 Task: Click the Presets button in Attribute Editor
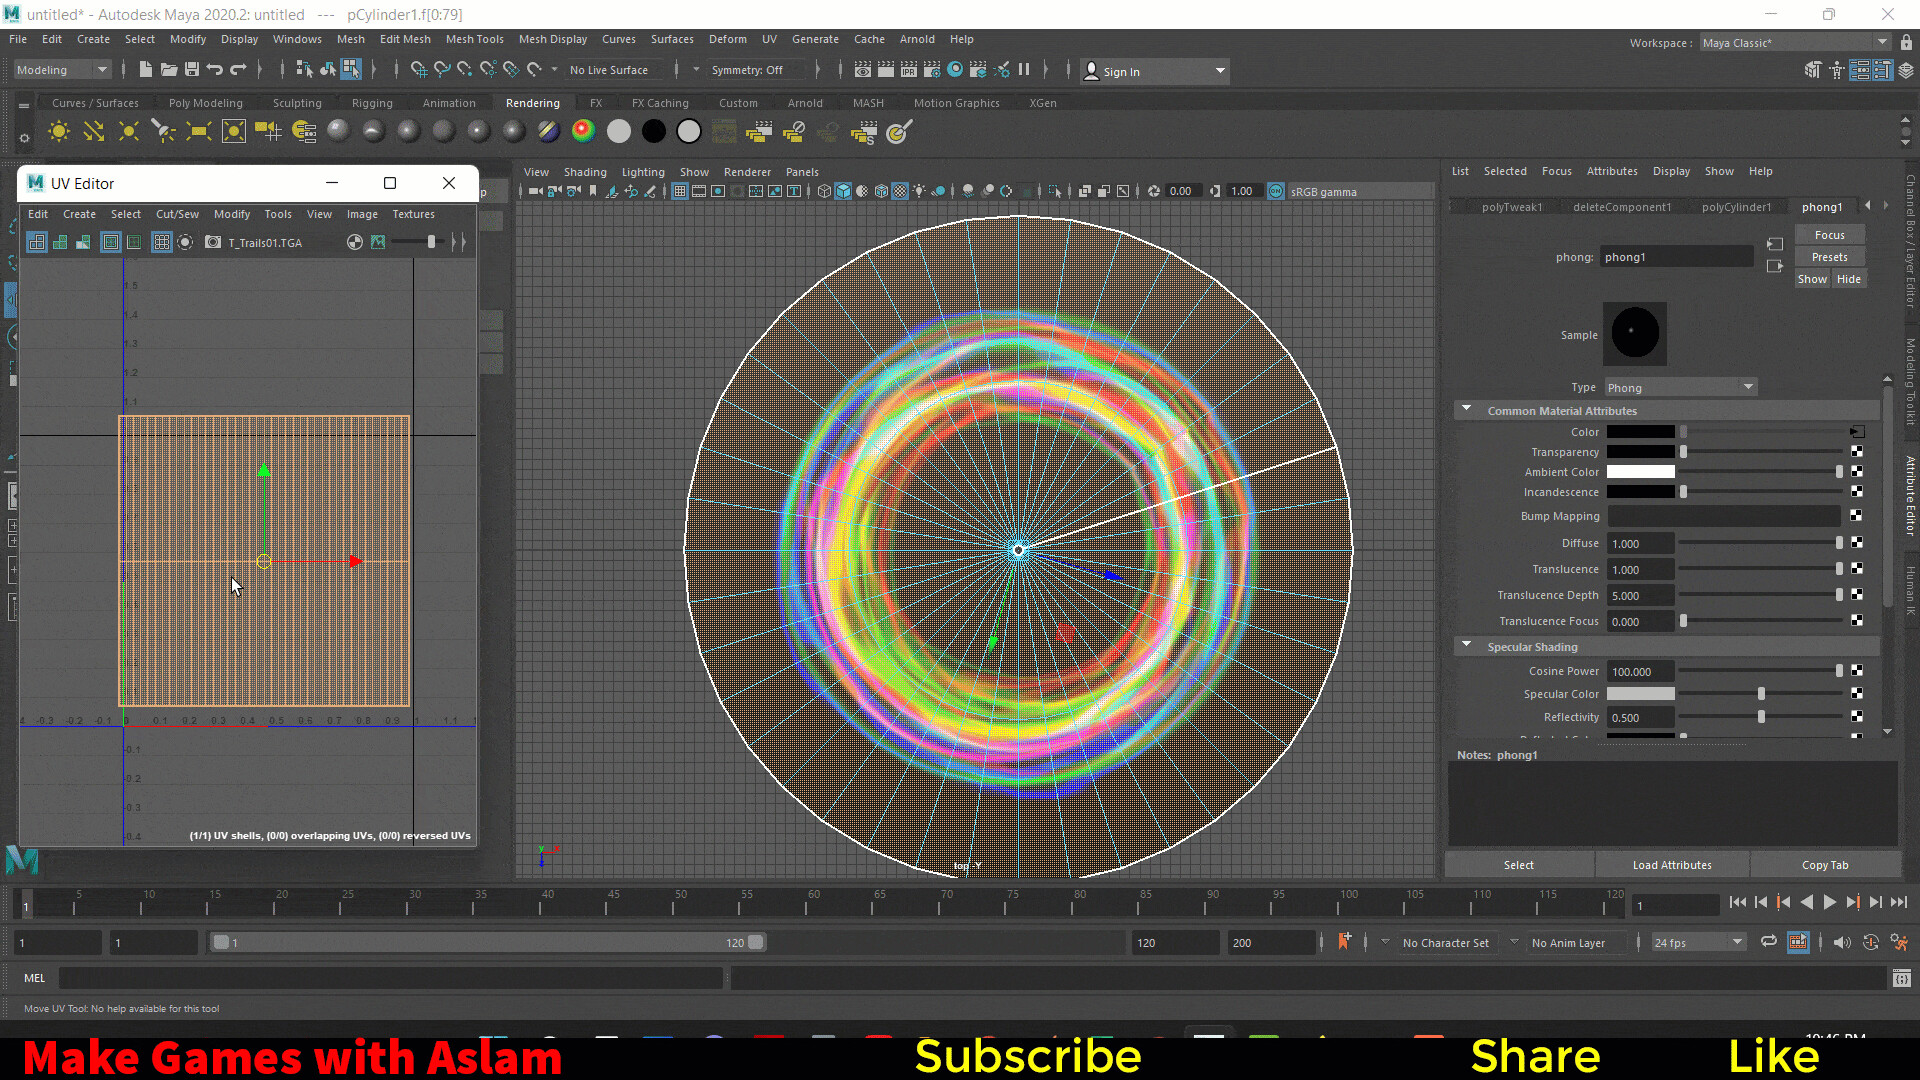pos(1829,257)
